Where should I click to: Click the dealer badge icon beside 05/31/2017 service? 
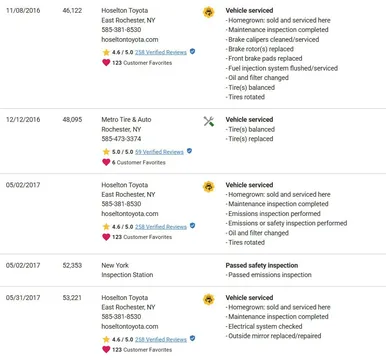[x=209, y=299]
